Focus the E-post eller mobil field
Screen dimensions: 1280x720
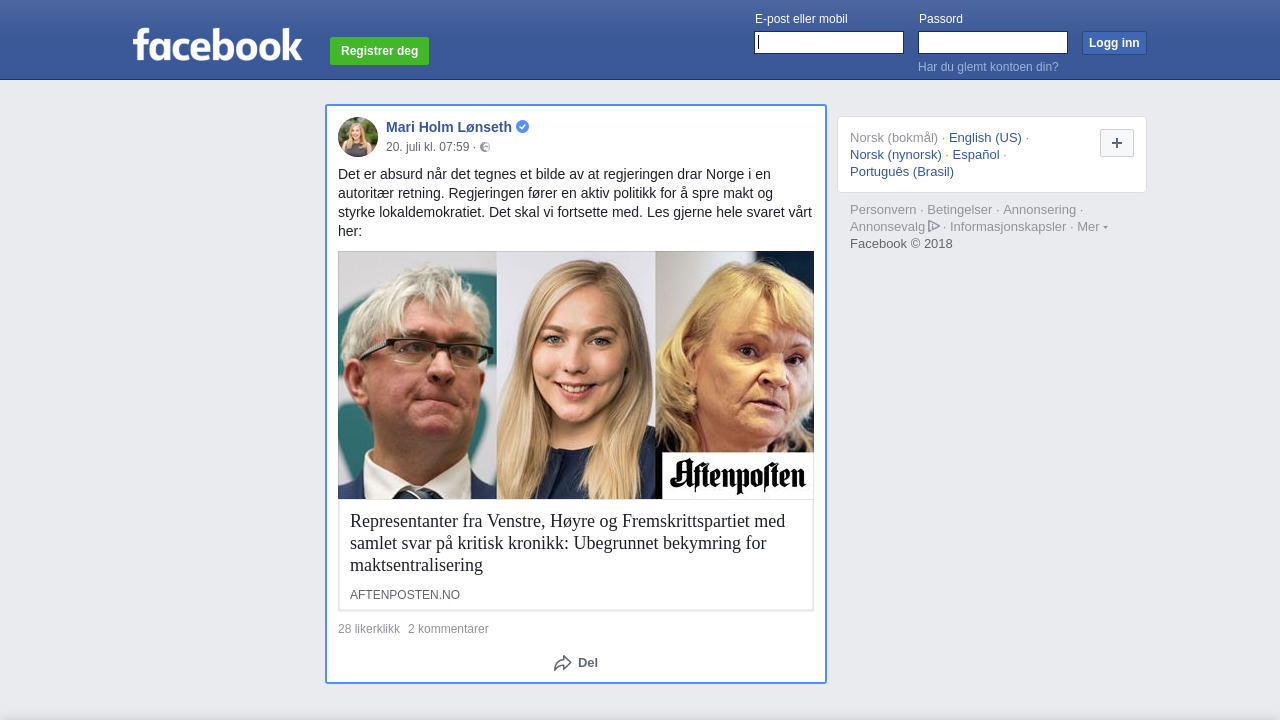coord(828,42)
